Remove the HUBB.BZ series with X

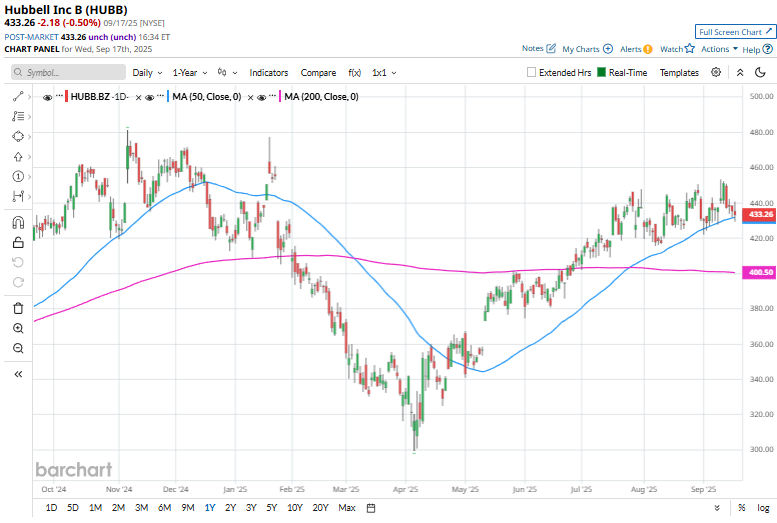(x=139, y=97)
